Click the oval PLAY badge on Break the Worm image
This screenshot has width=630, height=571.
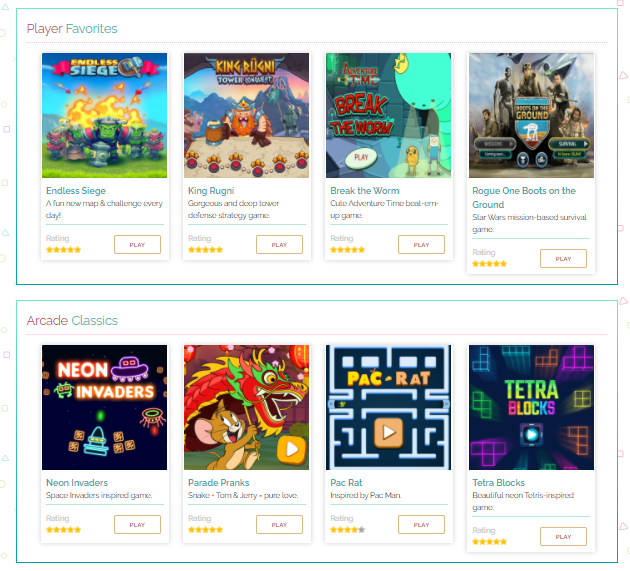click(x=361, y=158)
